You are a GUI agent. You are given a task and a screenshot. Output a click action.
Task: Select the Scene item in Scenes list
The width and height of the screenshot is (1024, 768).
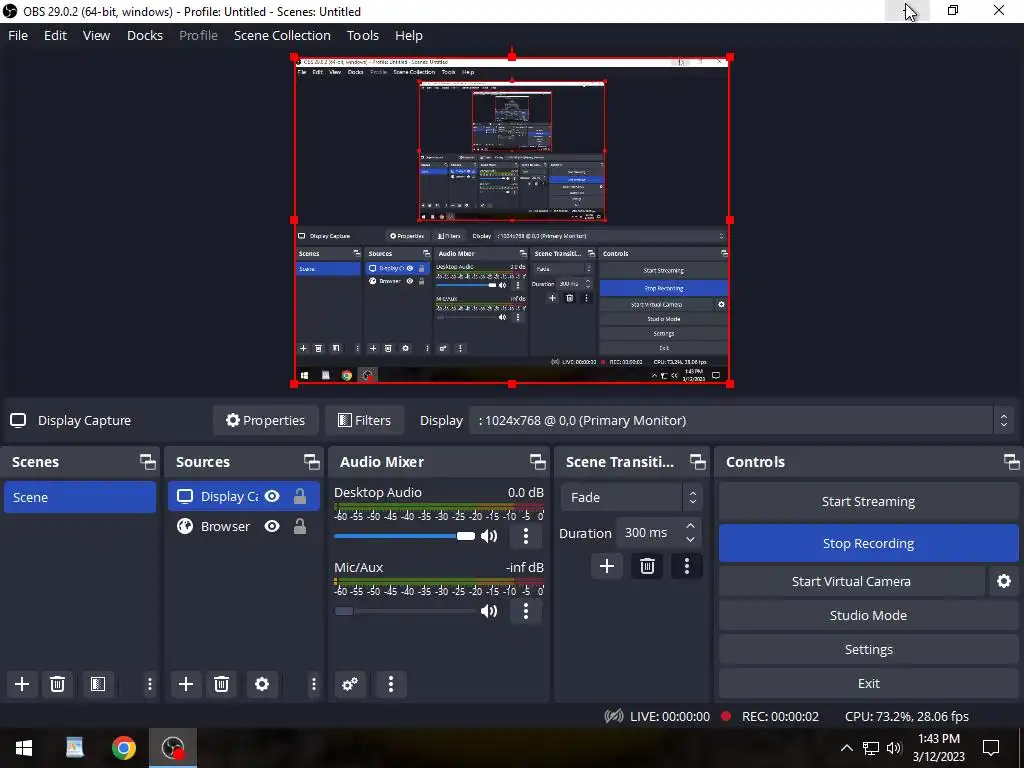click(80, 497)
